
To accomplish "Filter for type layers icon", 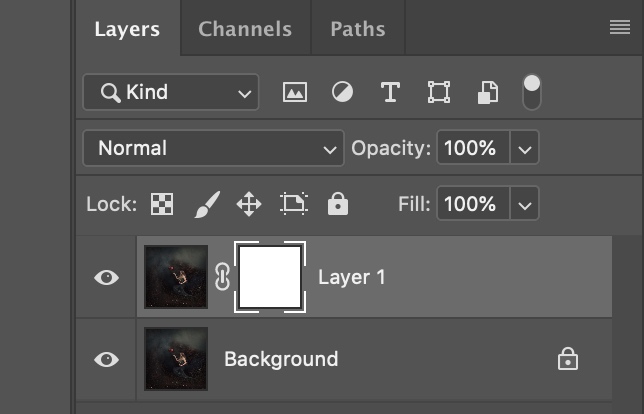I will point(390,92).
